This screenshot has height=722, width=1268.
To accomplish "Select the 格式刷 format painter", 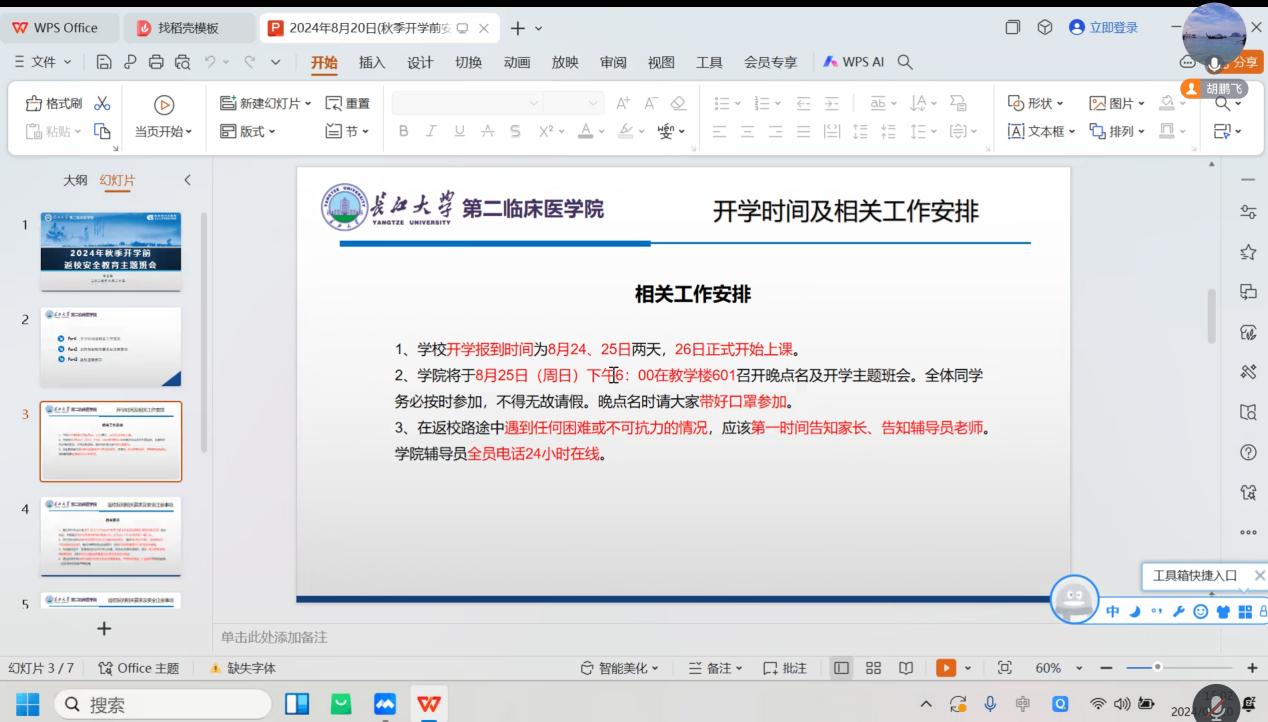I will (x=54, y=103).
